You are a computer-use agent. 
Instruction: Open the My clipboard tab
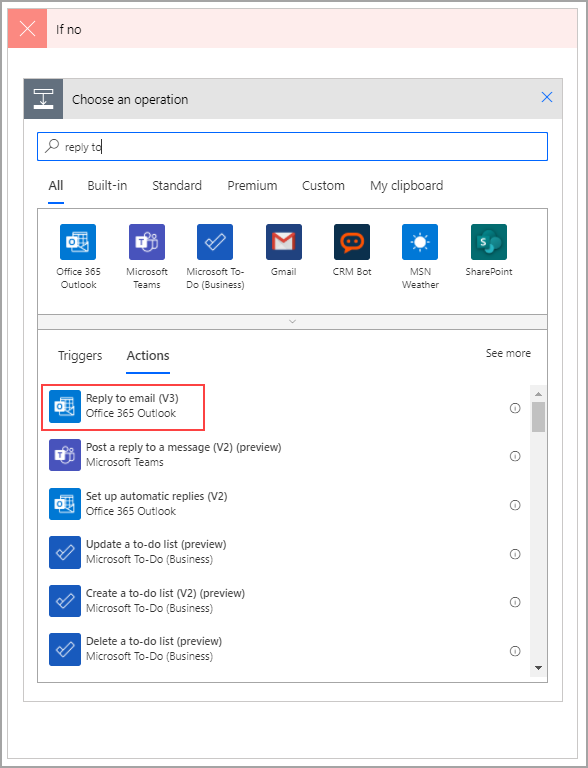pyautogui.click(x=407, y=186)
